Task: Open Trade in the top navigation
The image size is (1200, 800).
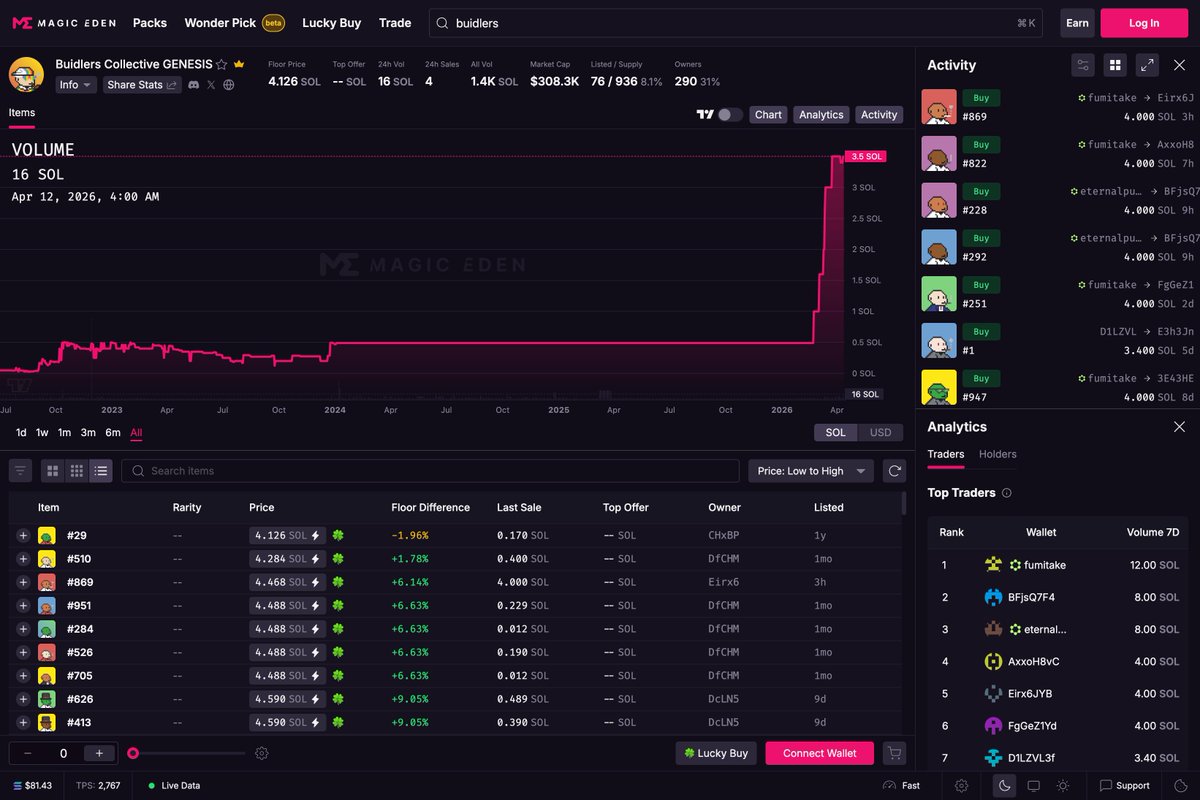Action: tap(395, 23)
